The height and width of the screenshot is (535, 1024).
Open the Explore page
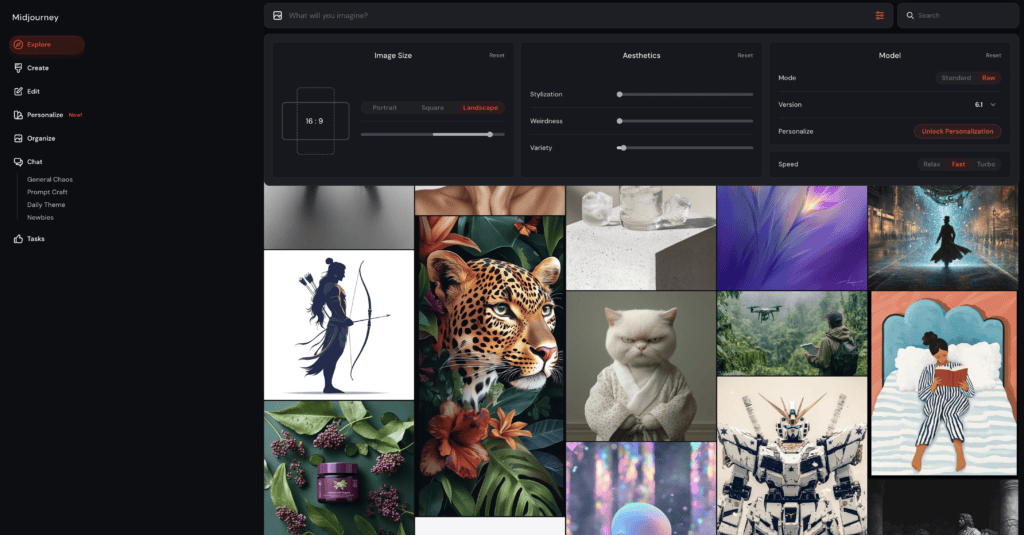(x=47, y=44)
